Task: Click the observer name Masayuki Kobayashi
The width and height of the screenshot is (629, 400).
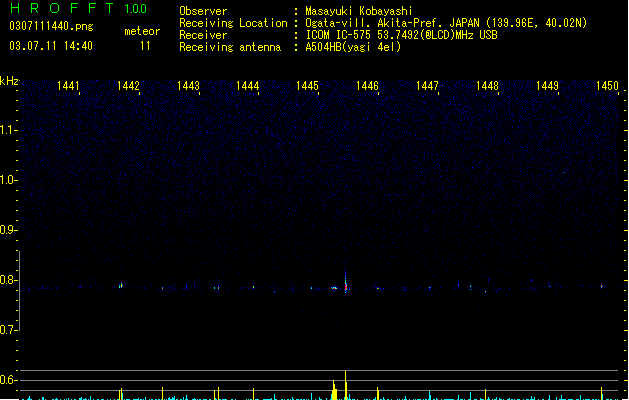Action: (359, 11)
